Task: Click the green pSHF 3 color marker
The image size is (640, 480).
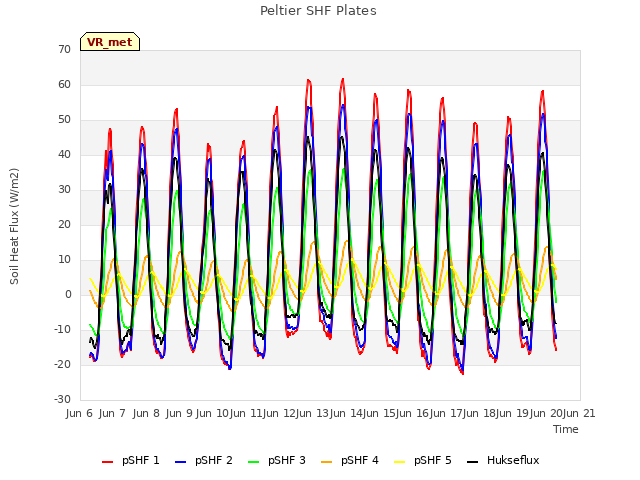Action: pyautogui.click(x=253, y=462)
